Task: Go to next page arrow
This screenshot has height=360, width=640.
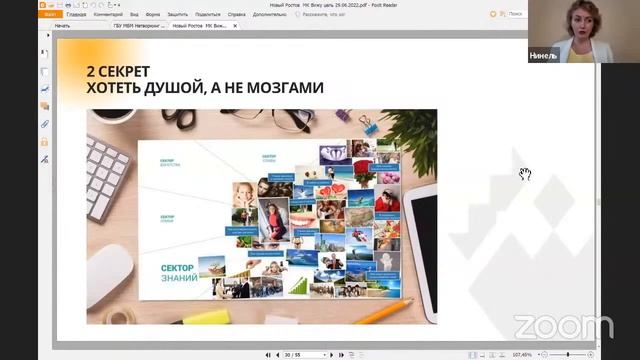Action: click(331, 355)
